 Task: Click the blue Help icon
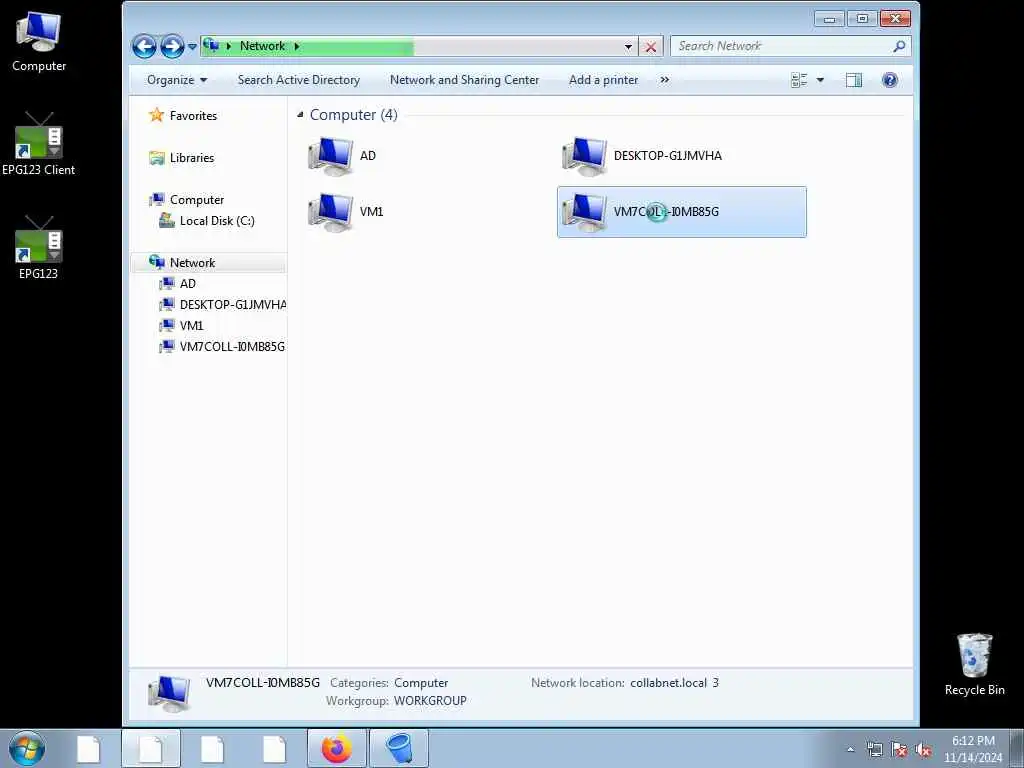889,80
